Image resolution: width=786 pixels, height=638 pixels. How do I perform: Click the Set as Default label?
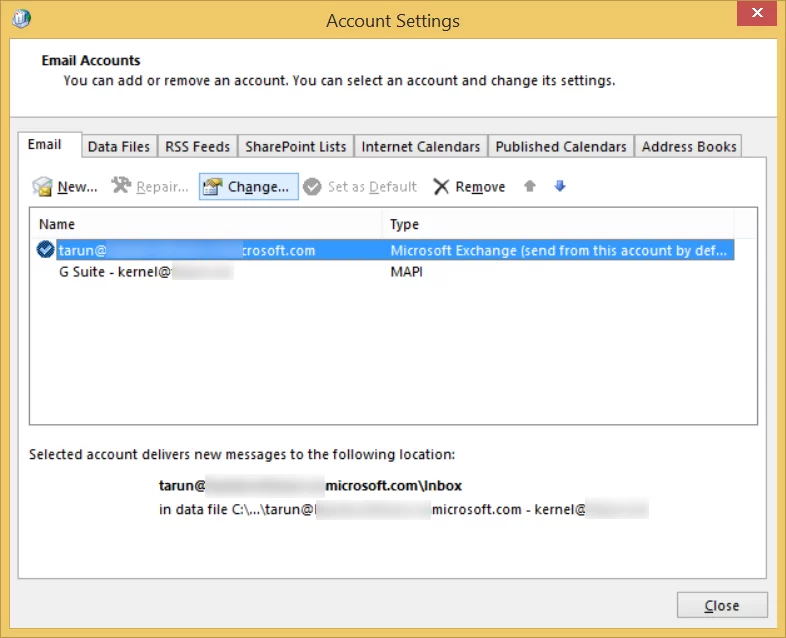click(x=372, y=186)
